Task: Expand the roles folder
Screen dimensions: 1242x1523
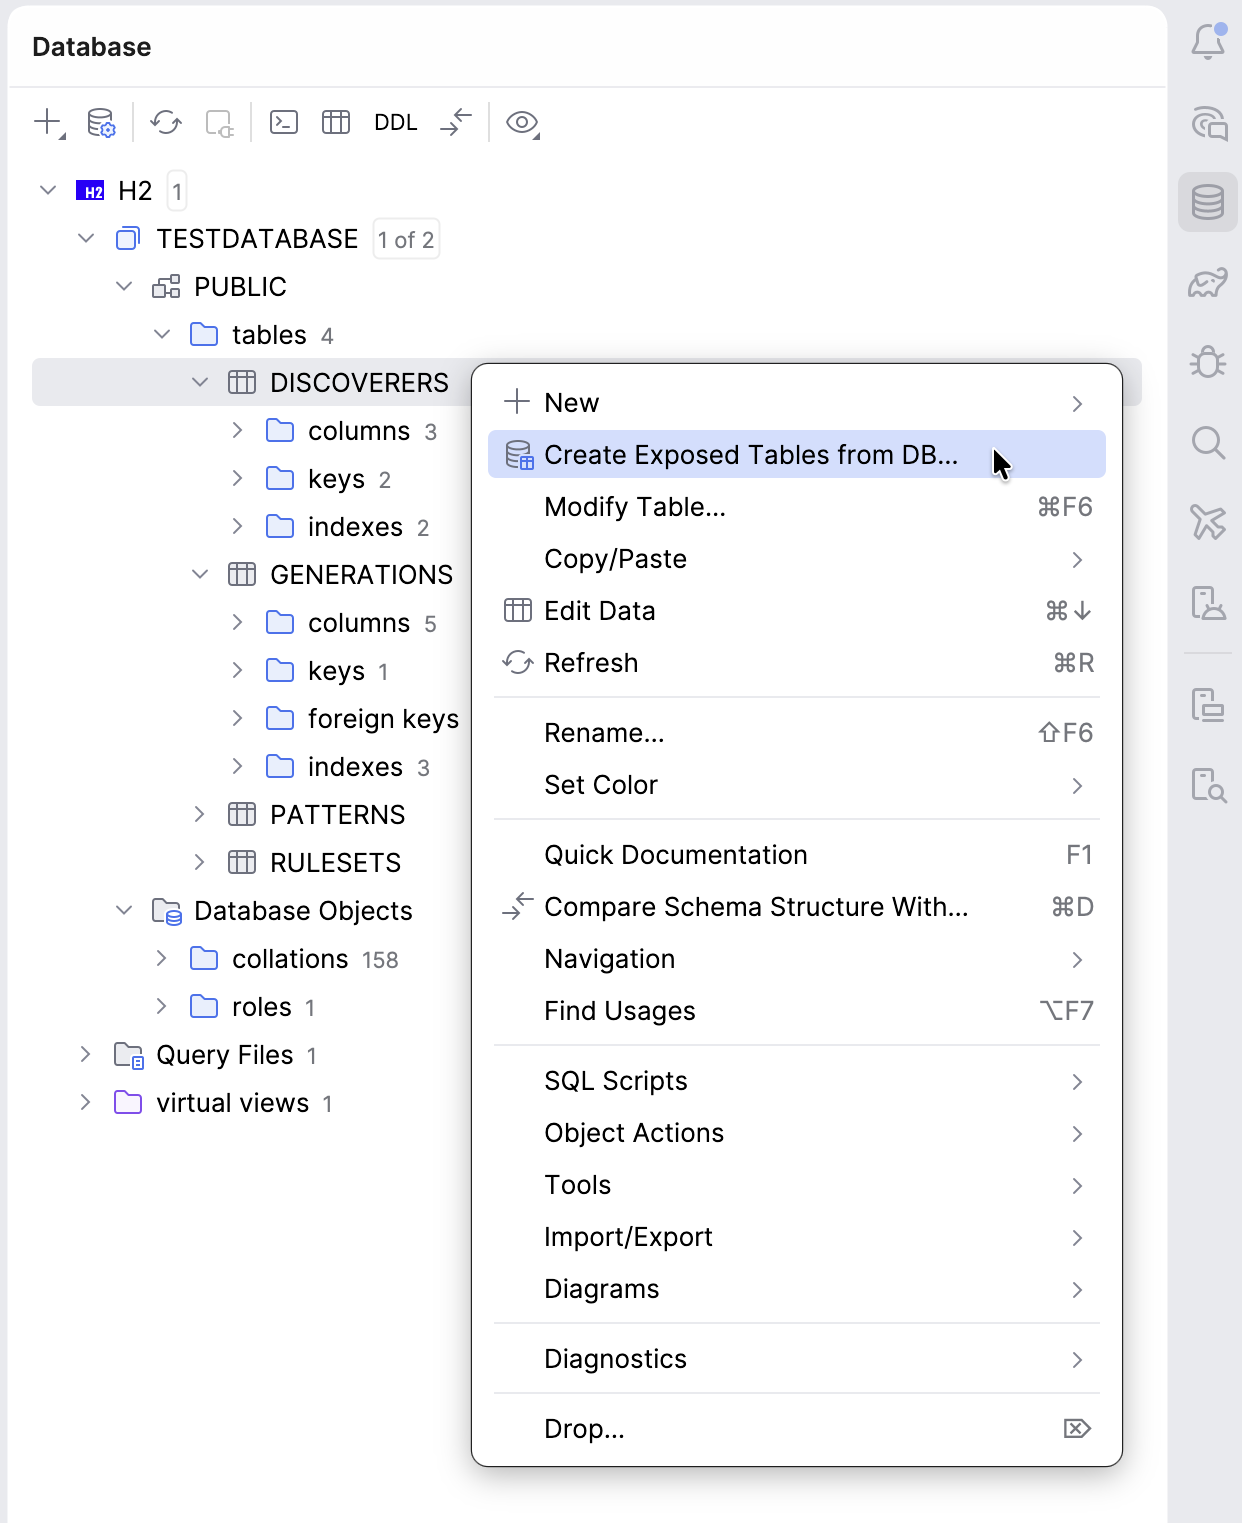Action: 162,1006
